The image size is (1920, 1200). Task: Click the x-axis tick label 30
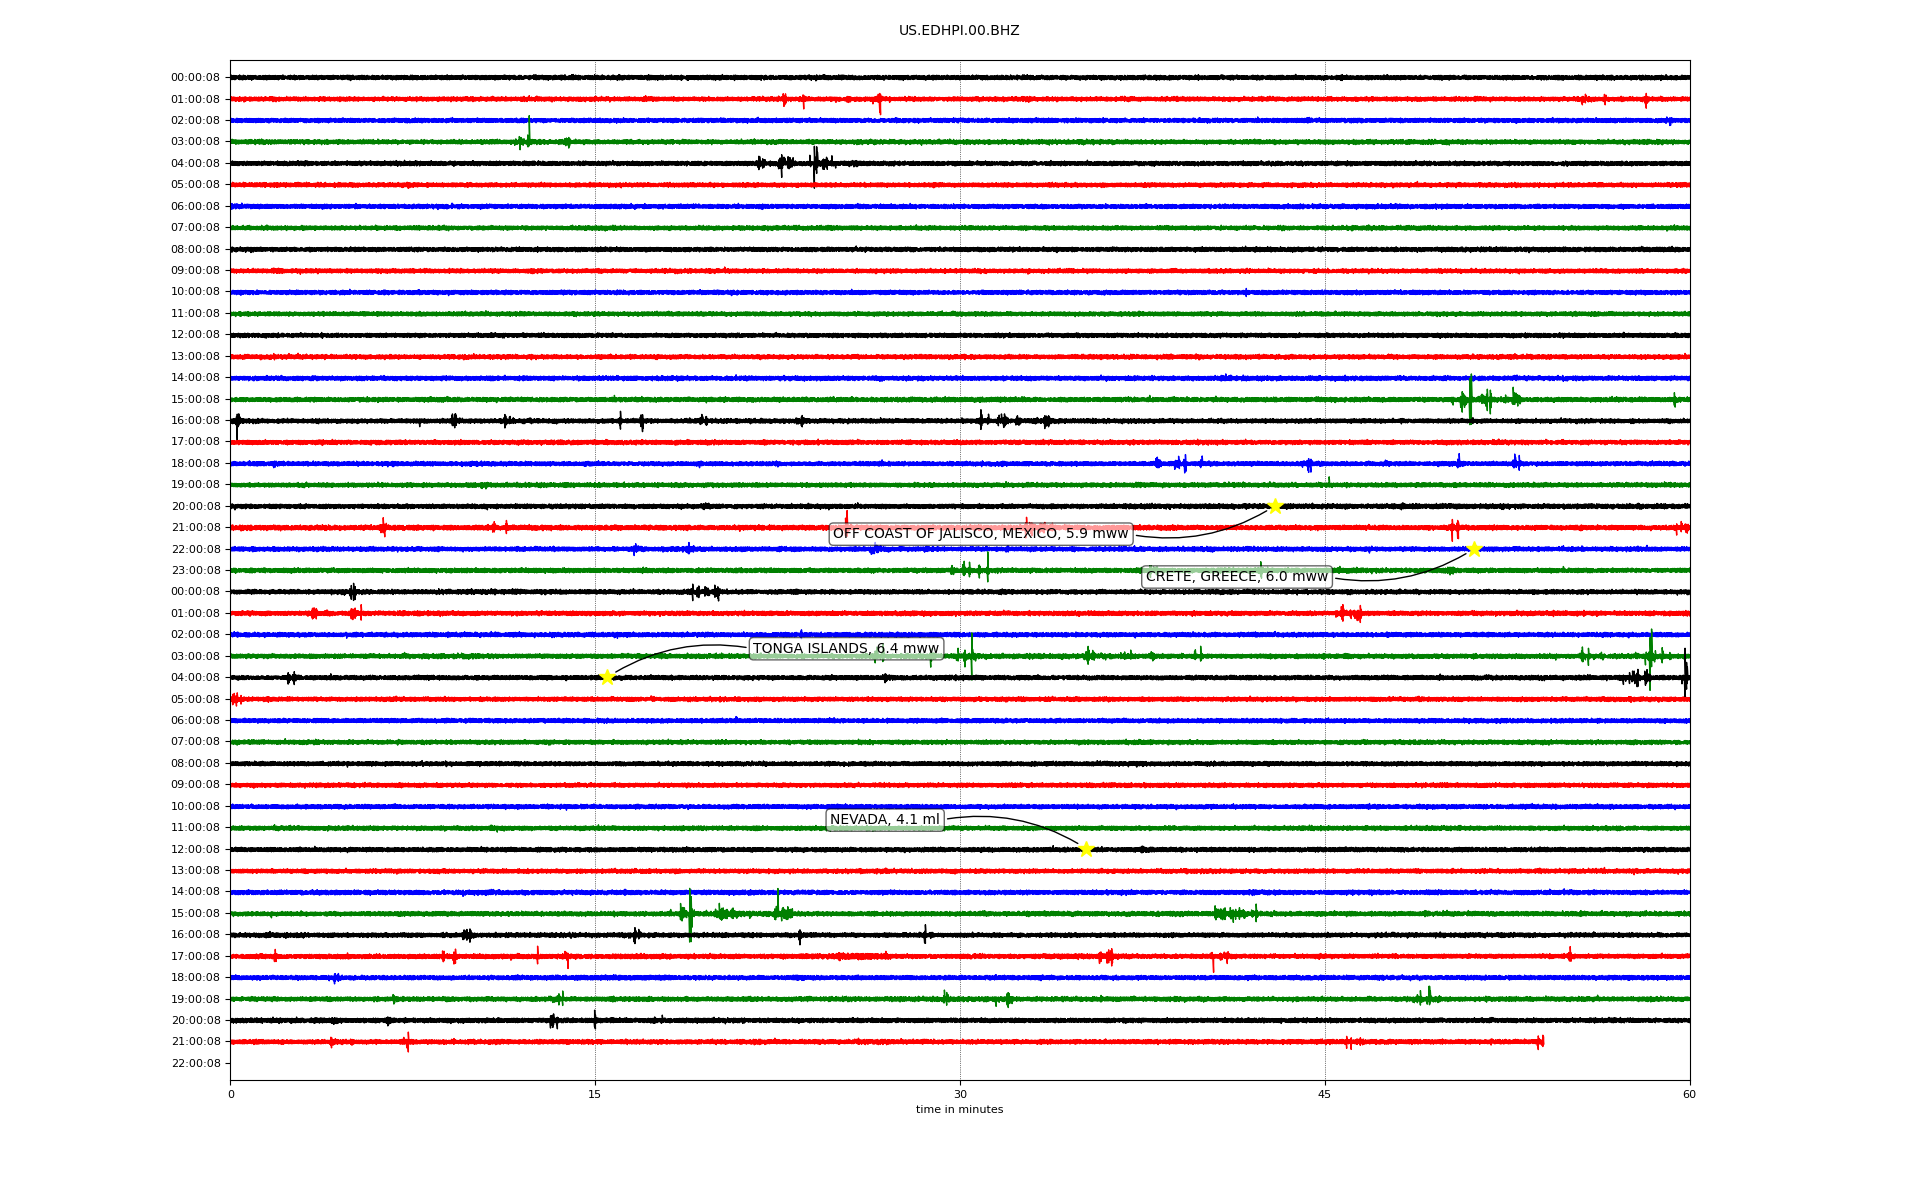pos(960,1094)
